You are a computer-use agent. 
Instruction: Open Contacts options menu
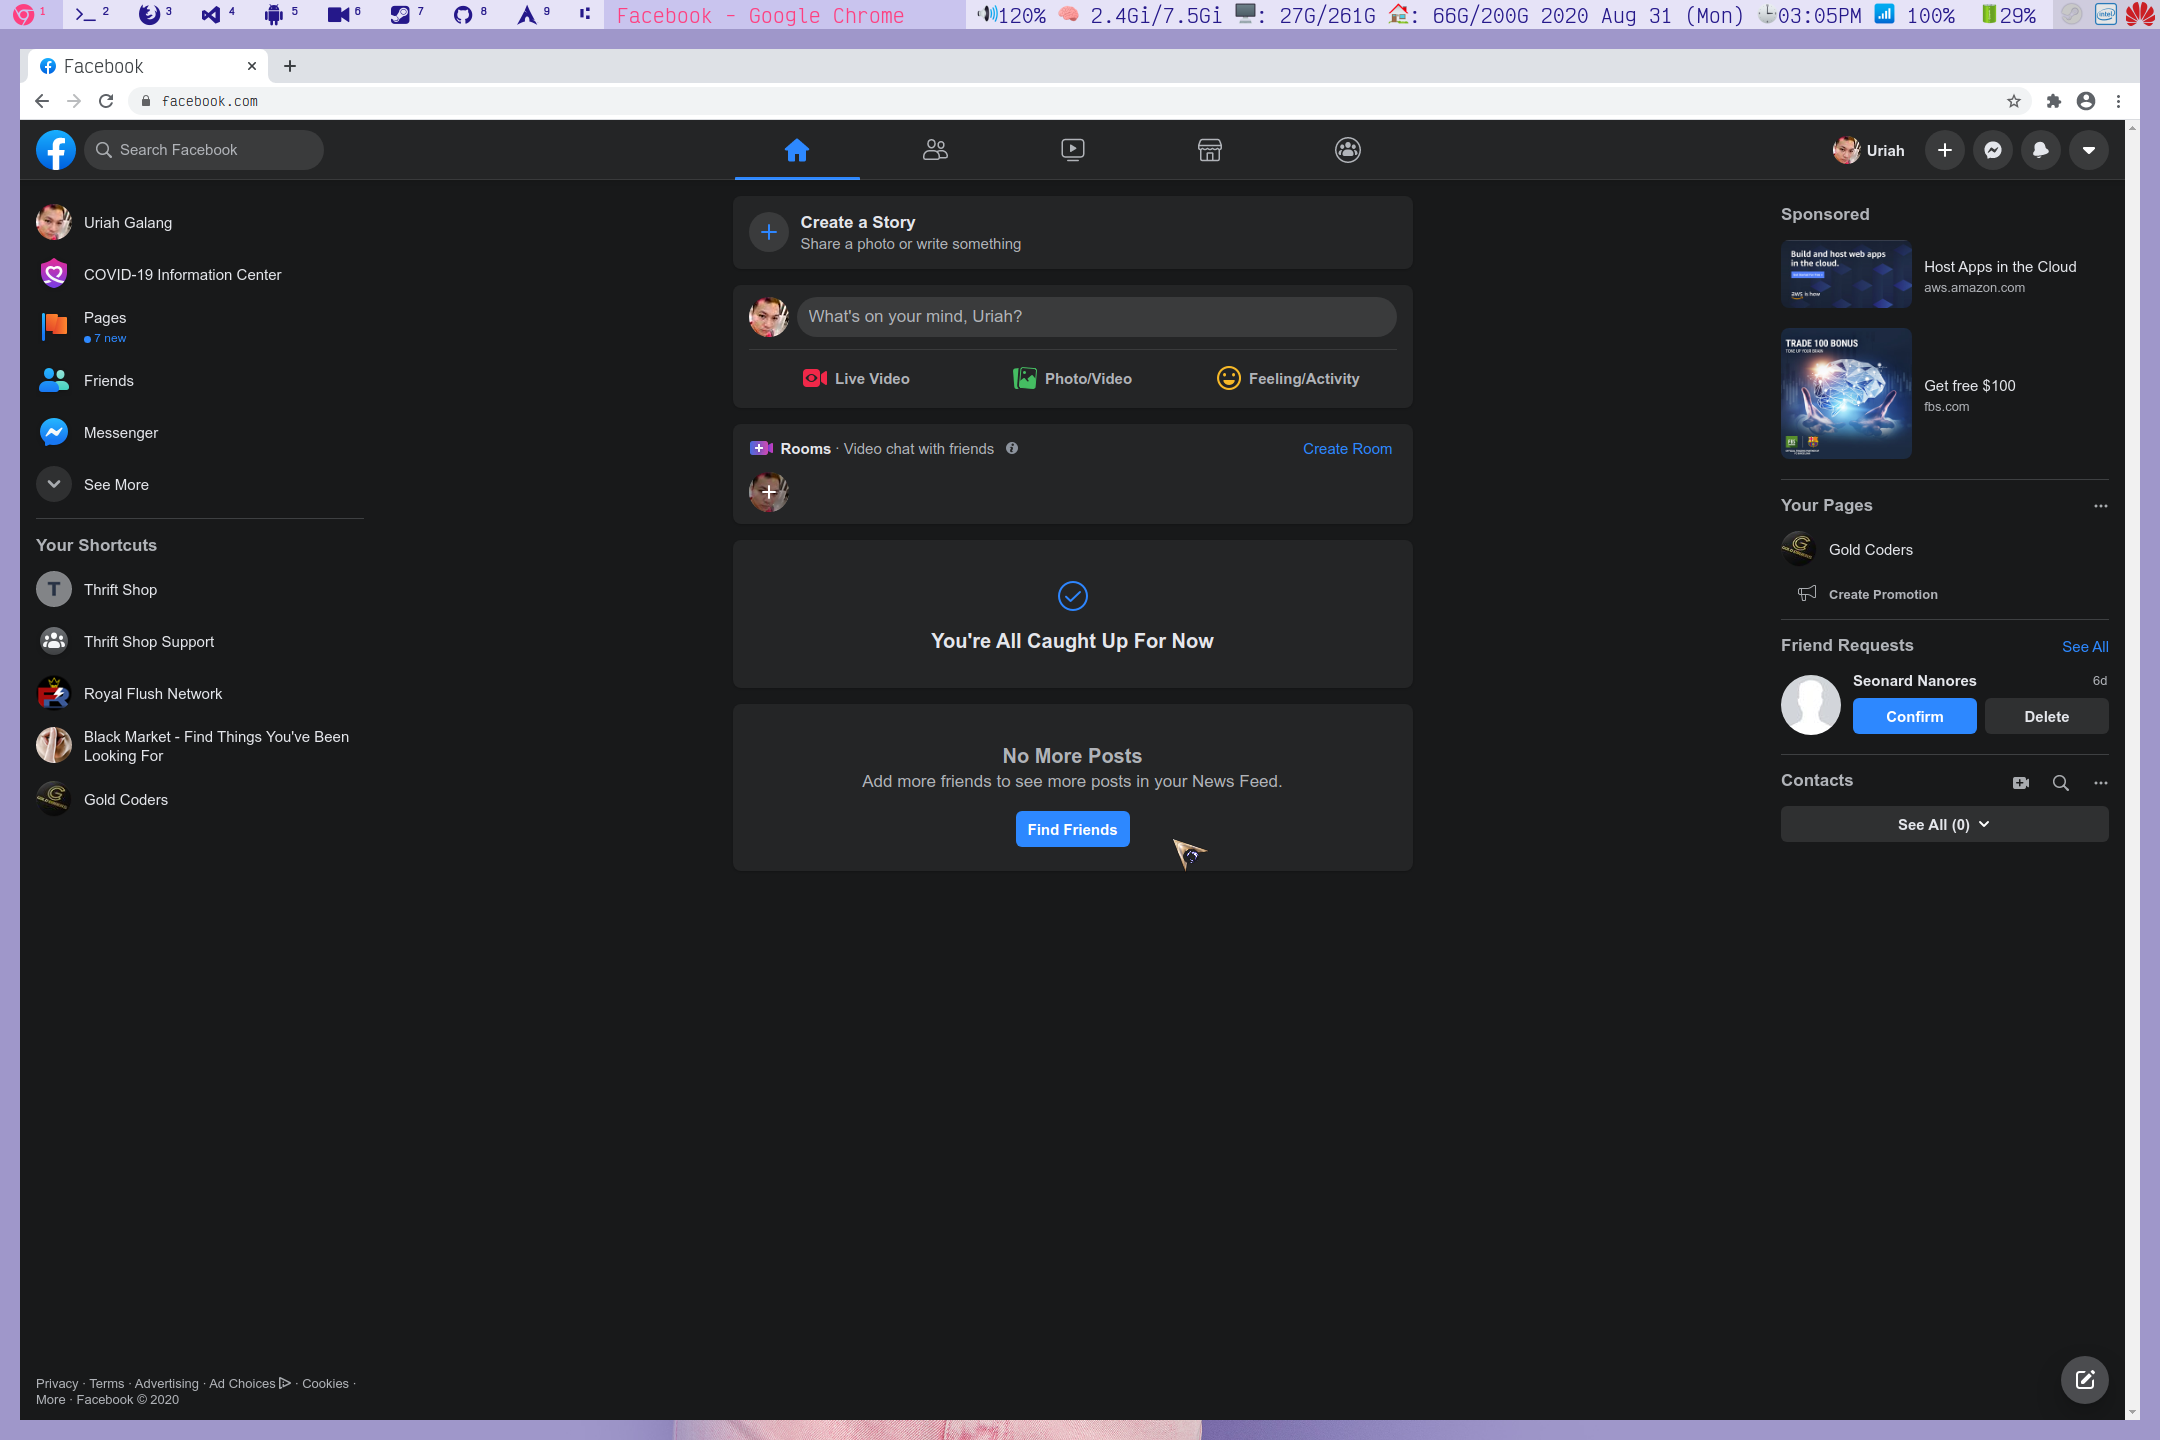point(2100,783)
